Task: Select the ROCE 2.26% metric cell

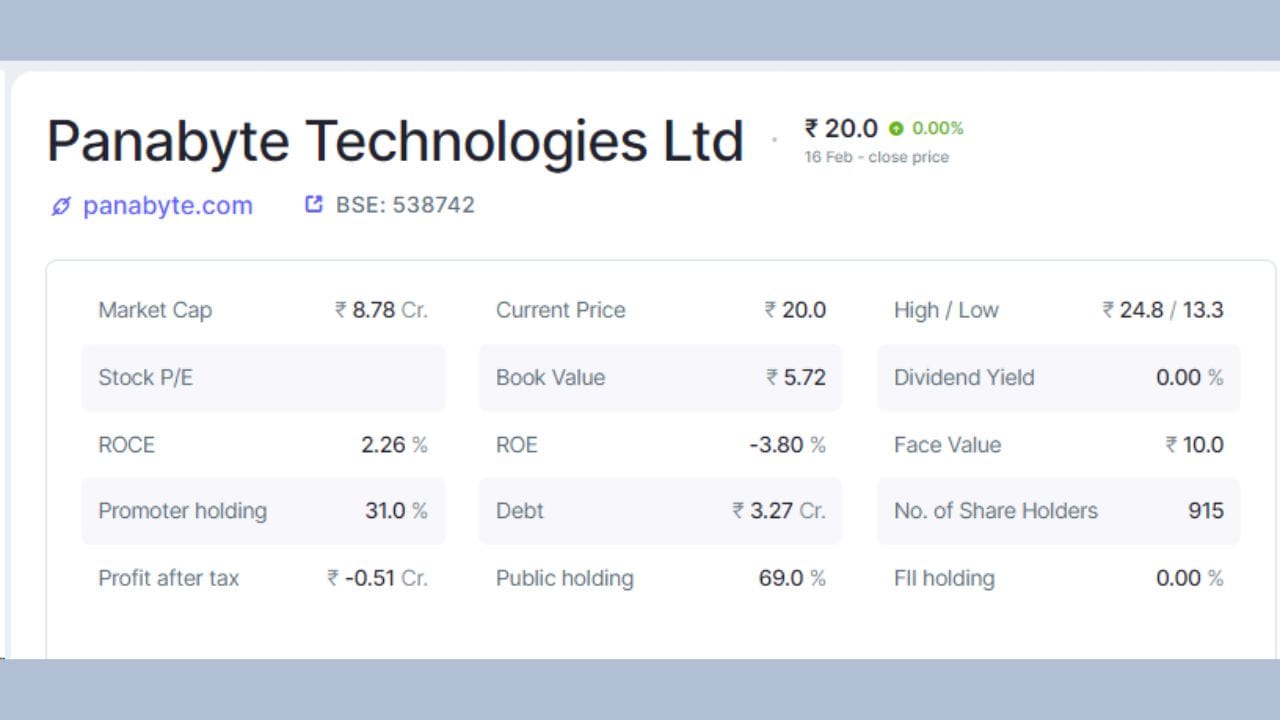Action: pos(264,445)
